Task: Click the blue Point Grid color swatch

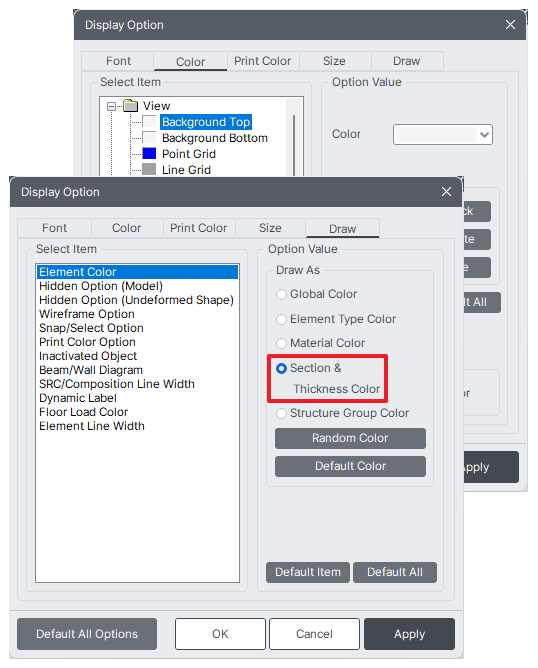Action: (x=149, y=153)
